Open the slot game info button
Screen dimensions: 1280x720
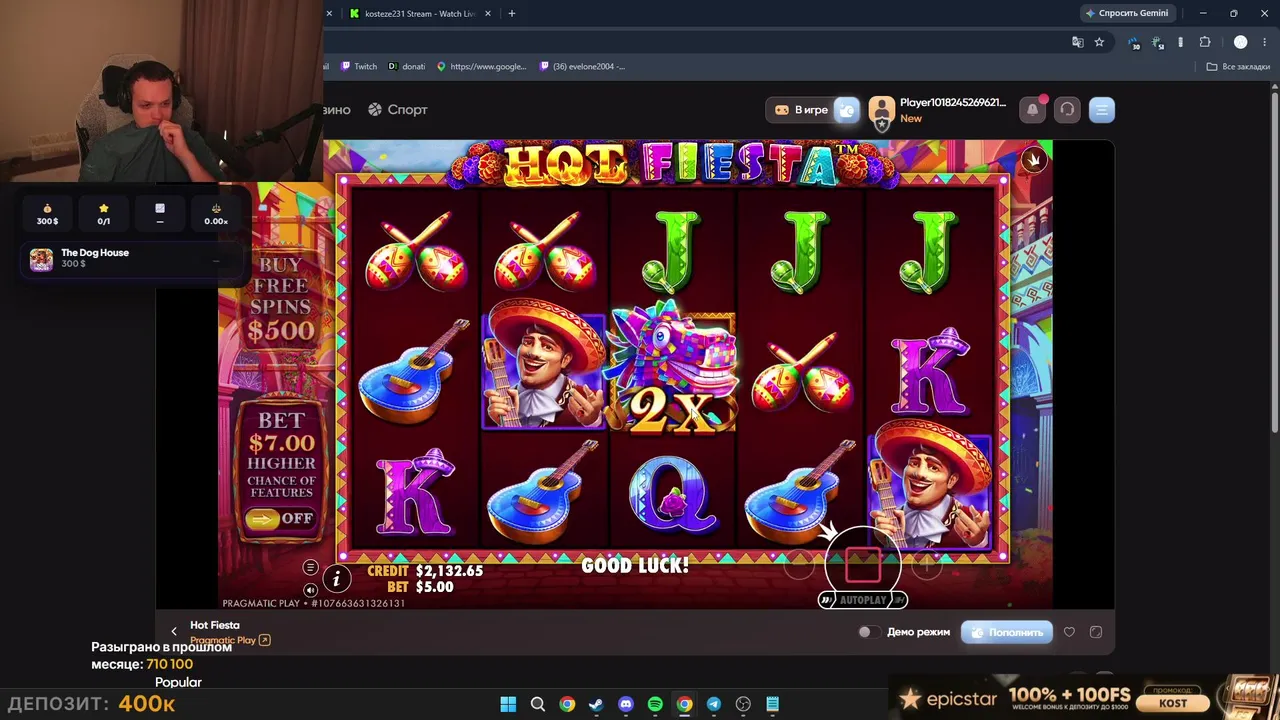[x=337, y=578]
